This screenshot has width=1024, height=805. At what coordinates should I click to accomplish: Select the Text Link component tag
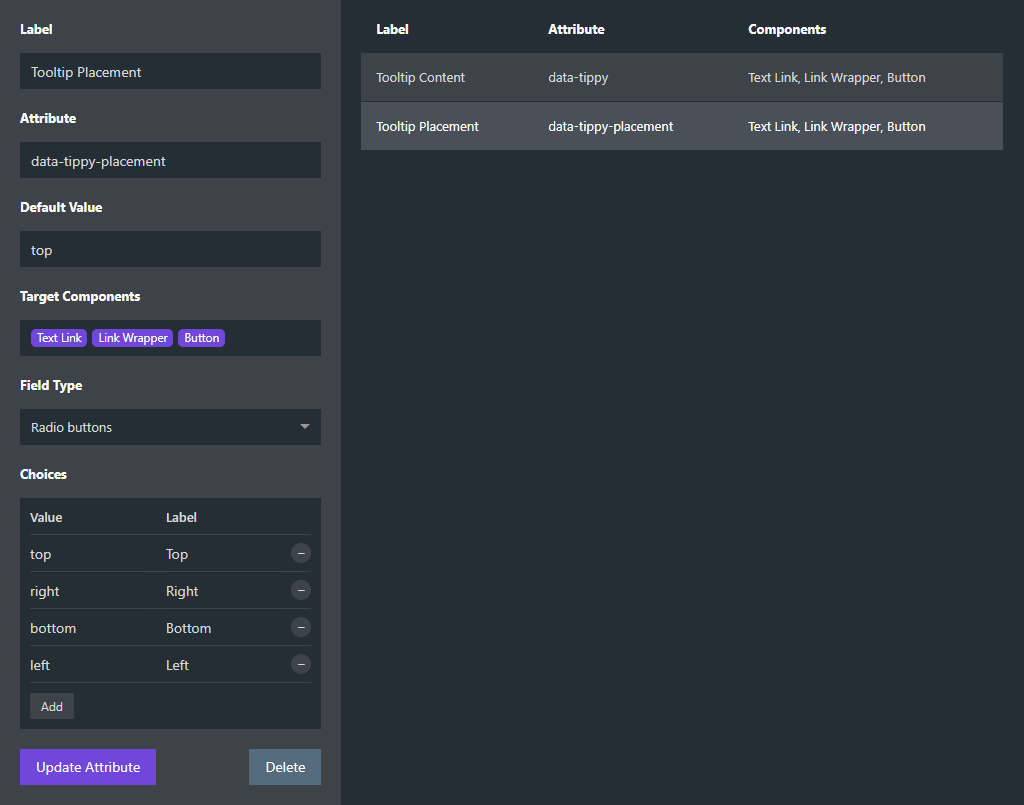coord(59,338)
